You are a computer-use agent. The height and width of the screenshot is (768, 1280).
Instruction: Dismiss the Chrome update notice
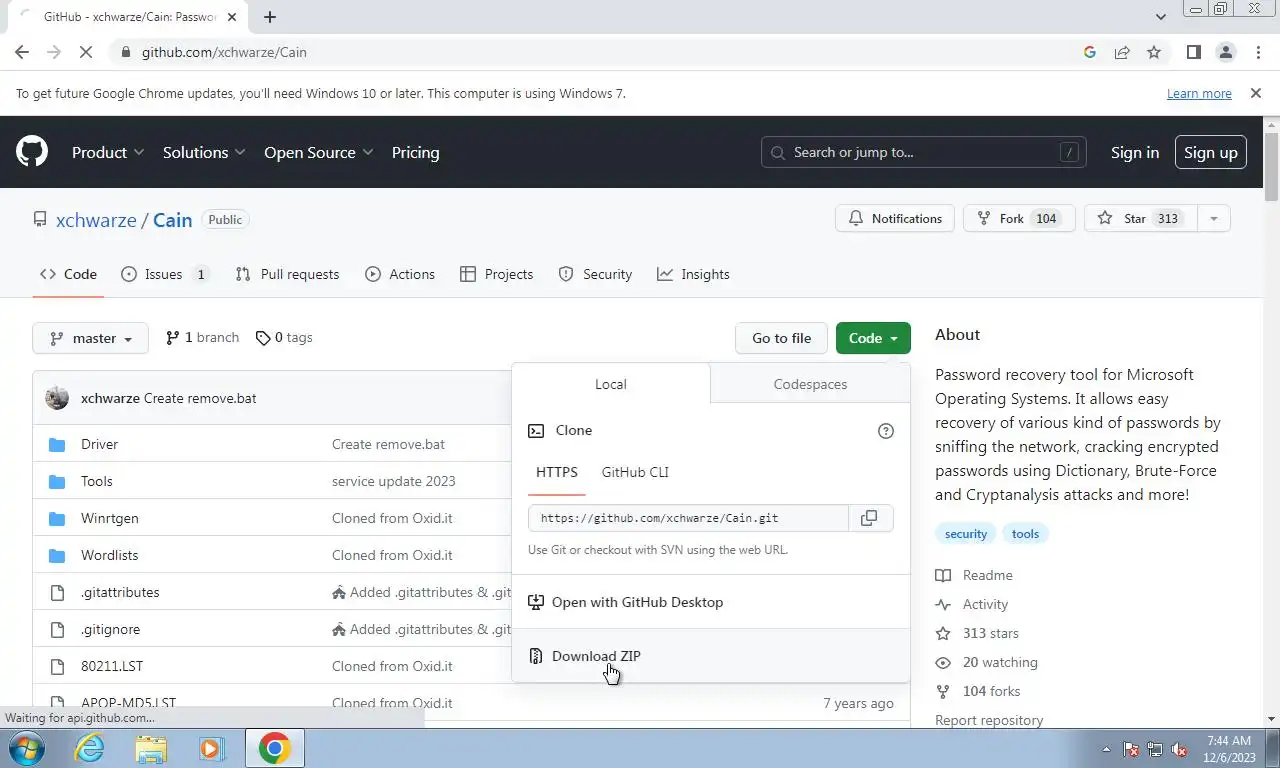1255,93
